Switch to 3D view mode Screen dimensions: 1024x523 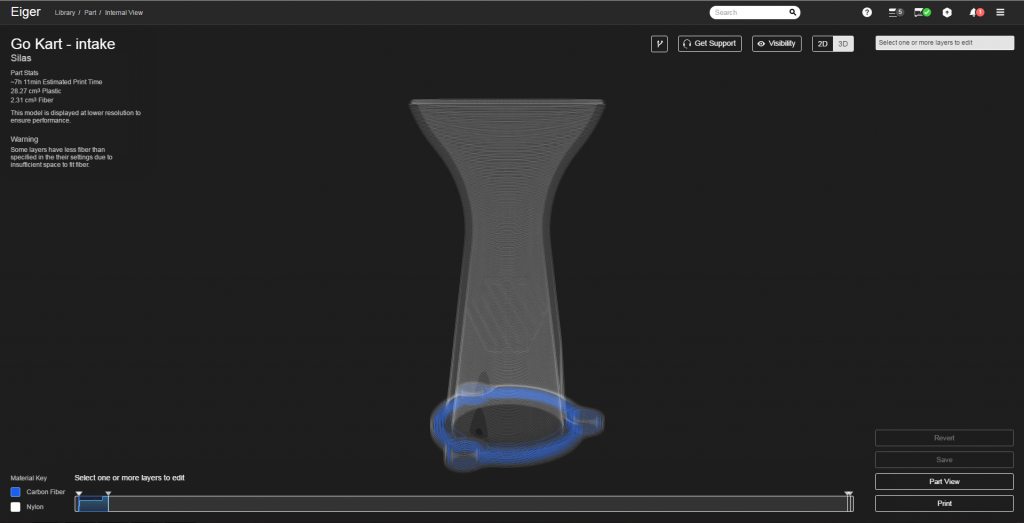843,44
